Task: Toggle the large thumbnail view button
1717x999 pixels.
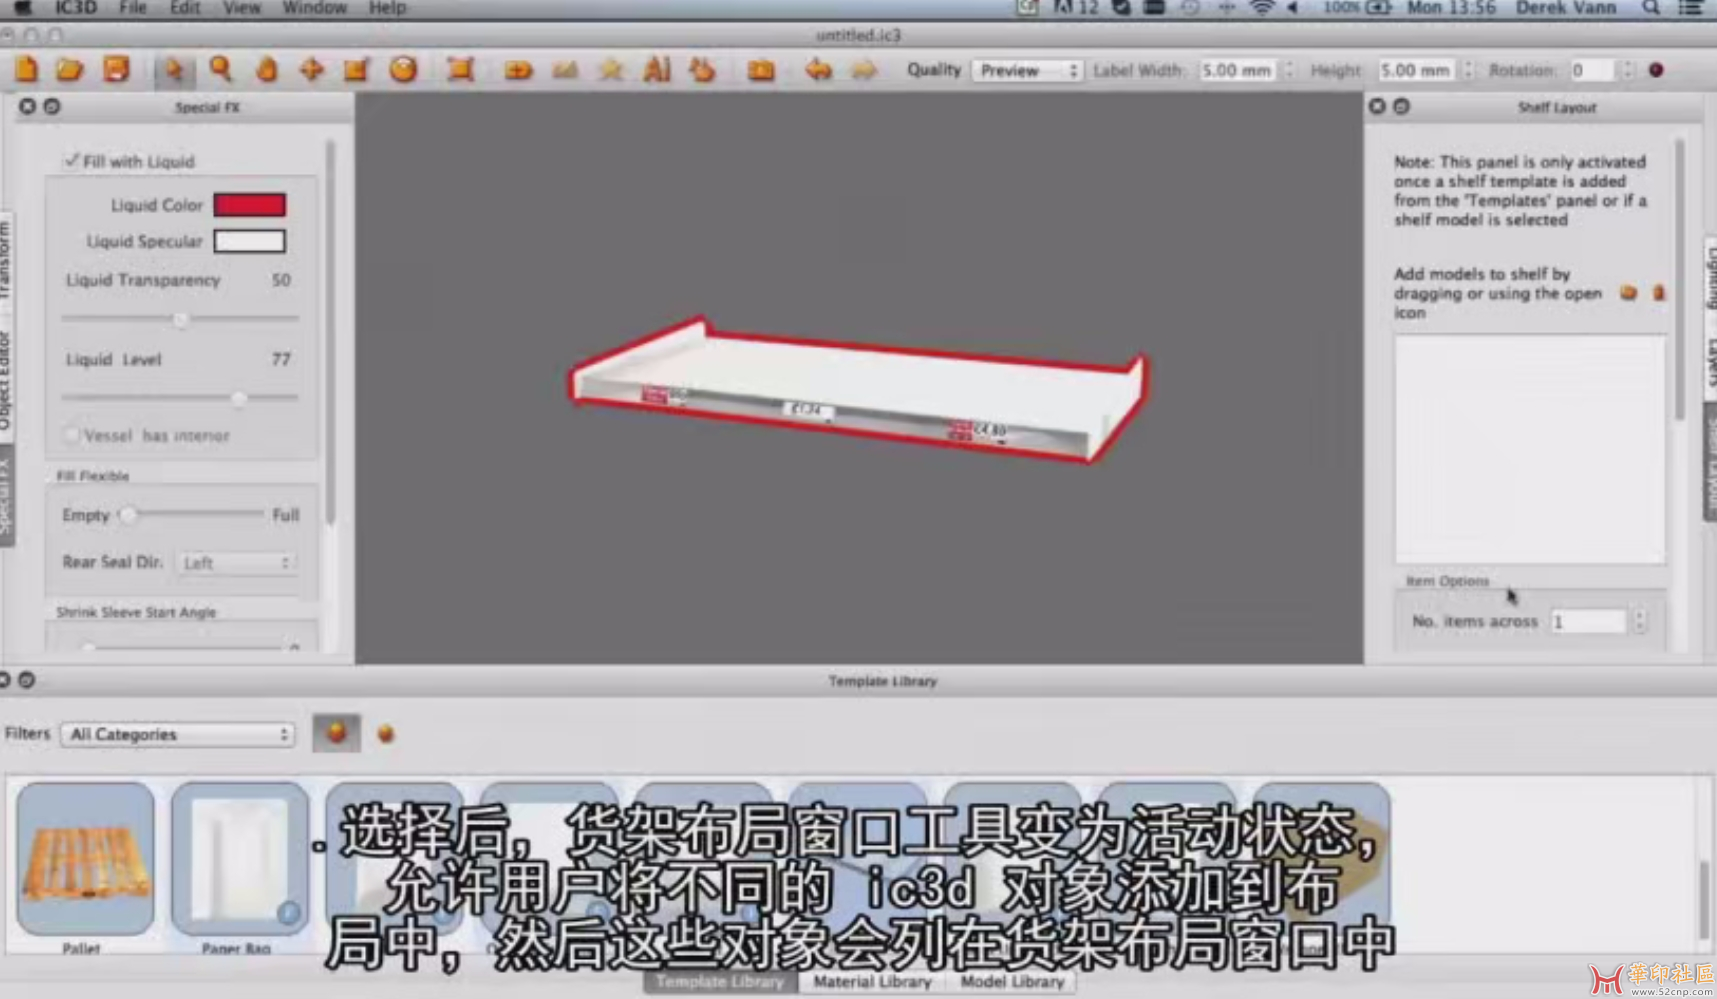Action: pyautogui.click(x=336, y=733)
